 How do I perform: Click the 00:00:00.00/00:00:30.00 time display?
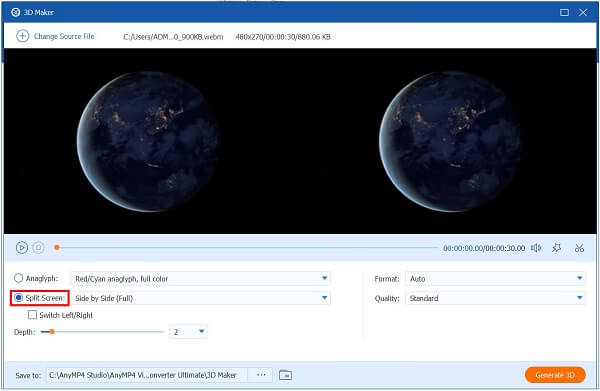point(484,248)
